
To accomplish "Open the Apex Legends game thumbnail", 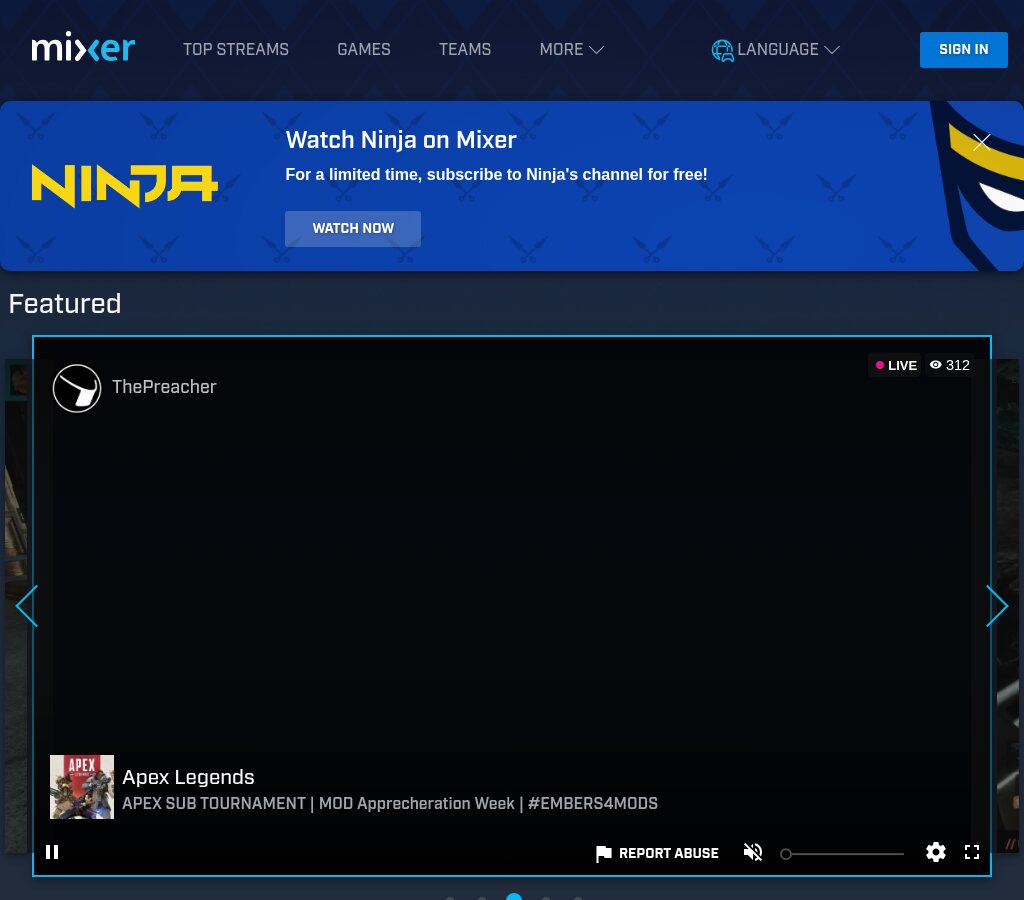I will click(x=82, y=787).
